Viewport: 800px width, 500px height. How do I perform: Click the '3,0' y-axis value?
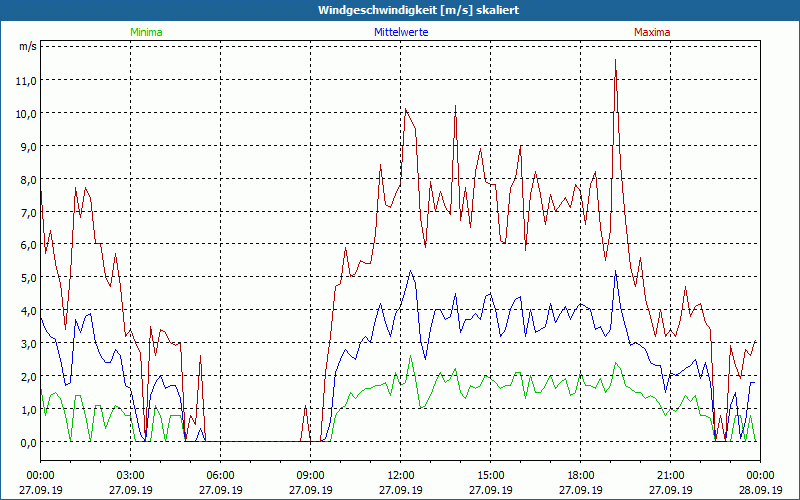pos(31,343)
